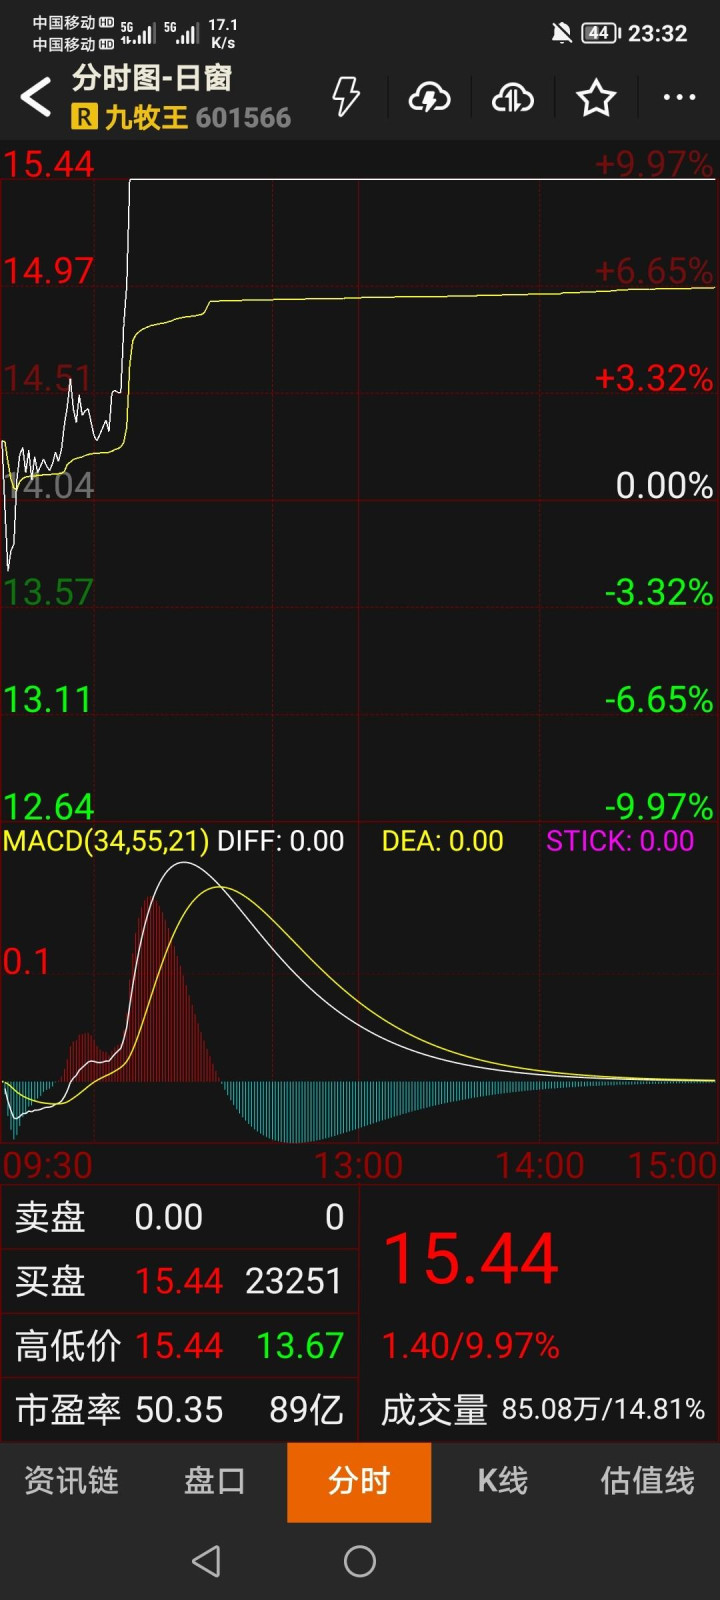Tap the yellow R badge icon
This screenshot has height=1600, width=720.
(84, 118)
